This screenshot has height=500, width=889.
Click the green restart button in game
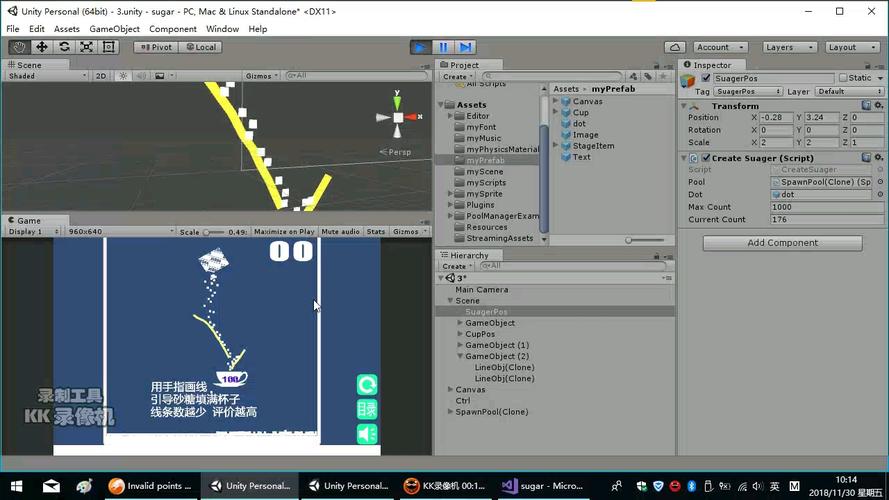(367, 385)
